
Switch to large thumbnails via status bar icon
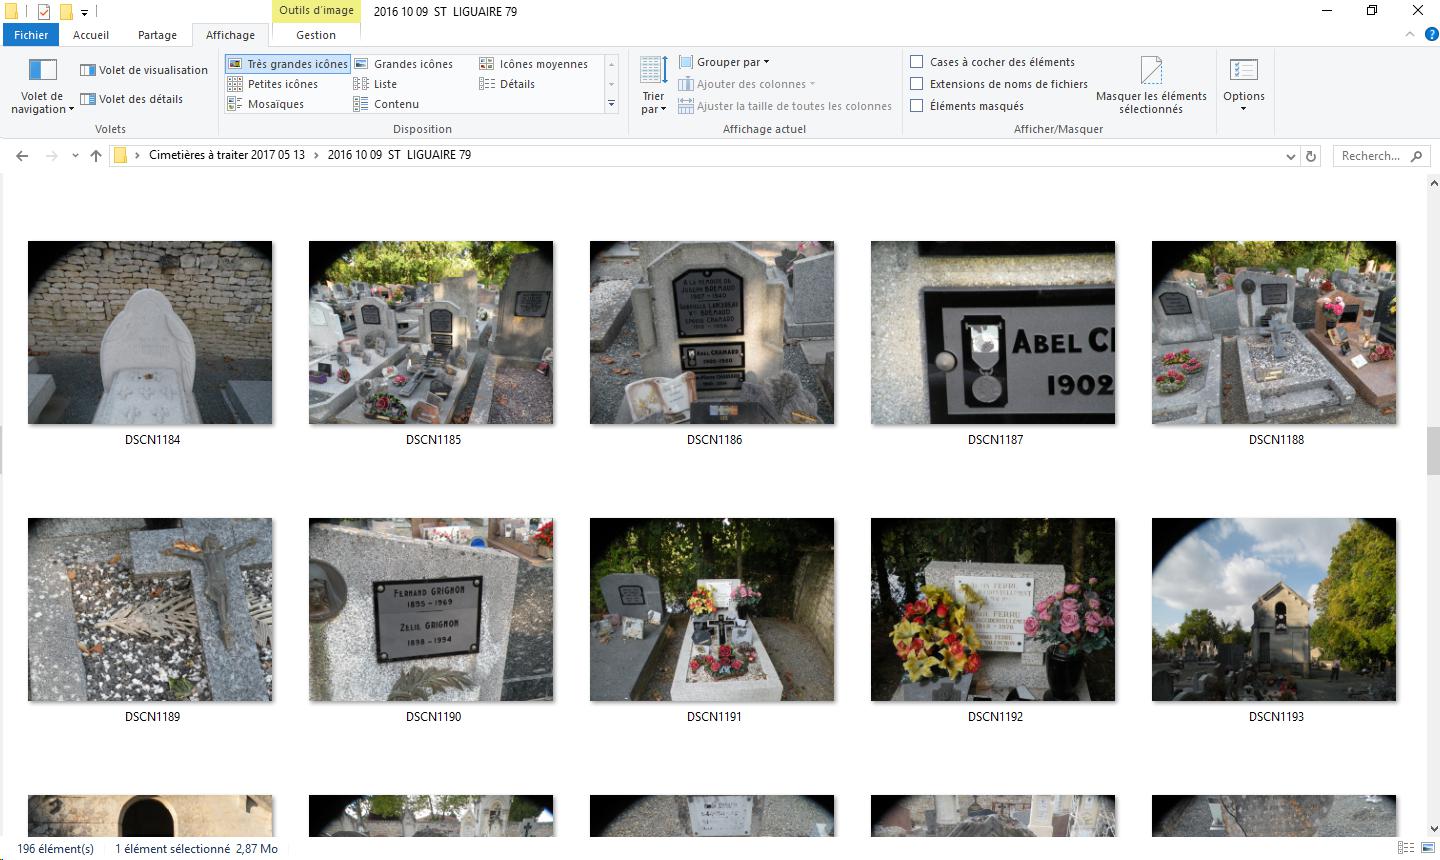click(1427, 848)
